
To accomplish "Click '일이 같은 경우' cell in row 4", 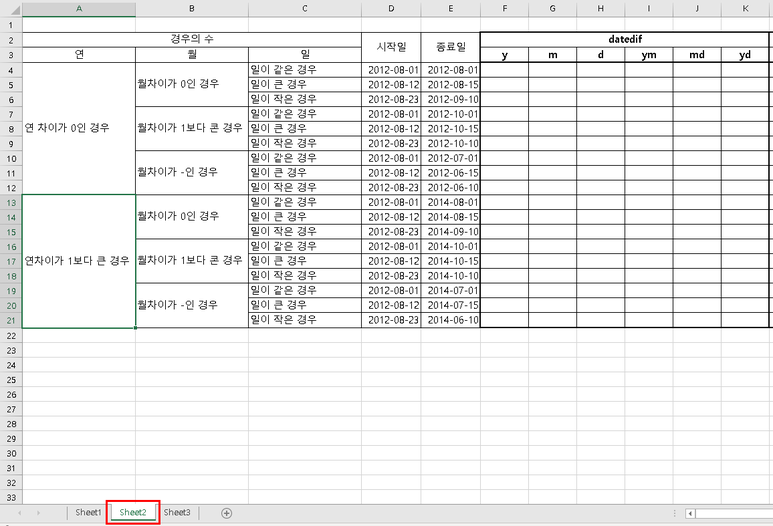I will point(305,70).
